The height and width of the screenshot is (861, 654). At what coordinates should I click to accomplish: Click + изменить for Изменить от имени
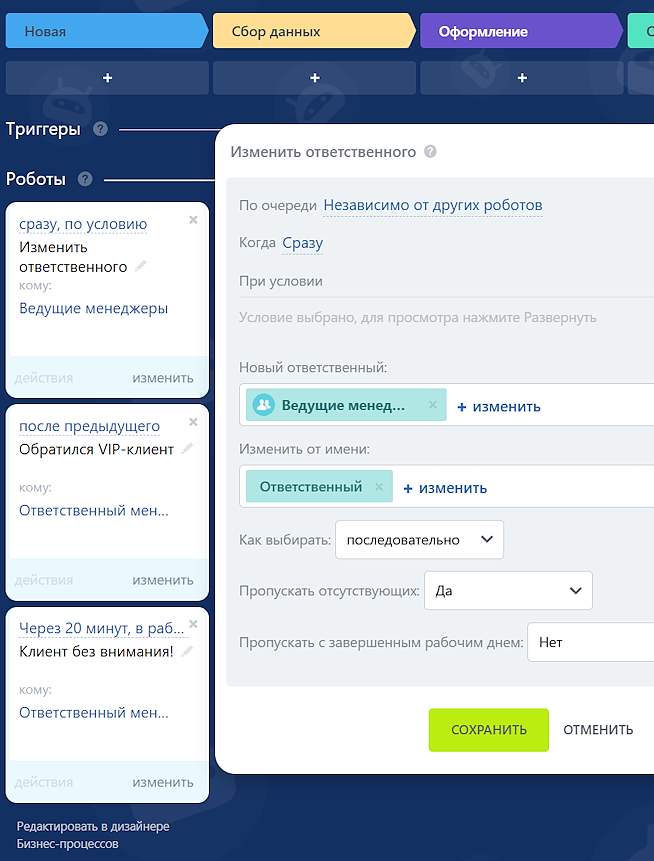click(445, 488)
